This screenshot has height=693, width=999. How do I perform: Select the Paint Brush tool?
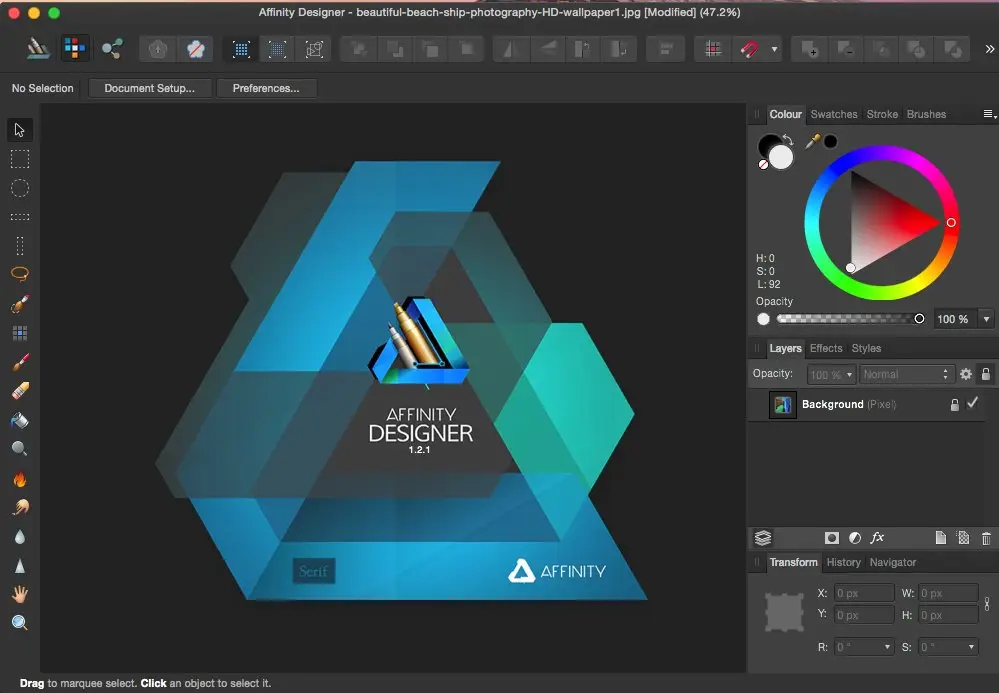tap(20, 362)
